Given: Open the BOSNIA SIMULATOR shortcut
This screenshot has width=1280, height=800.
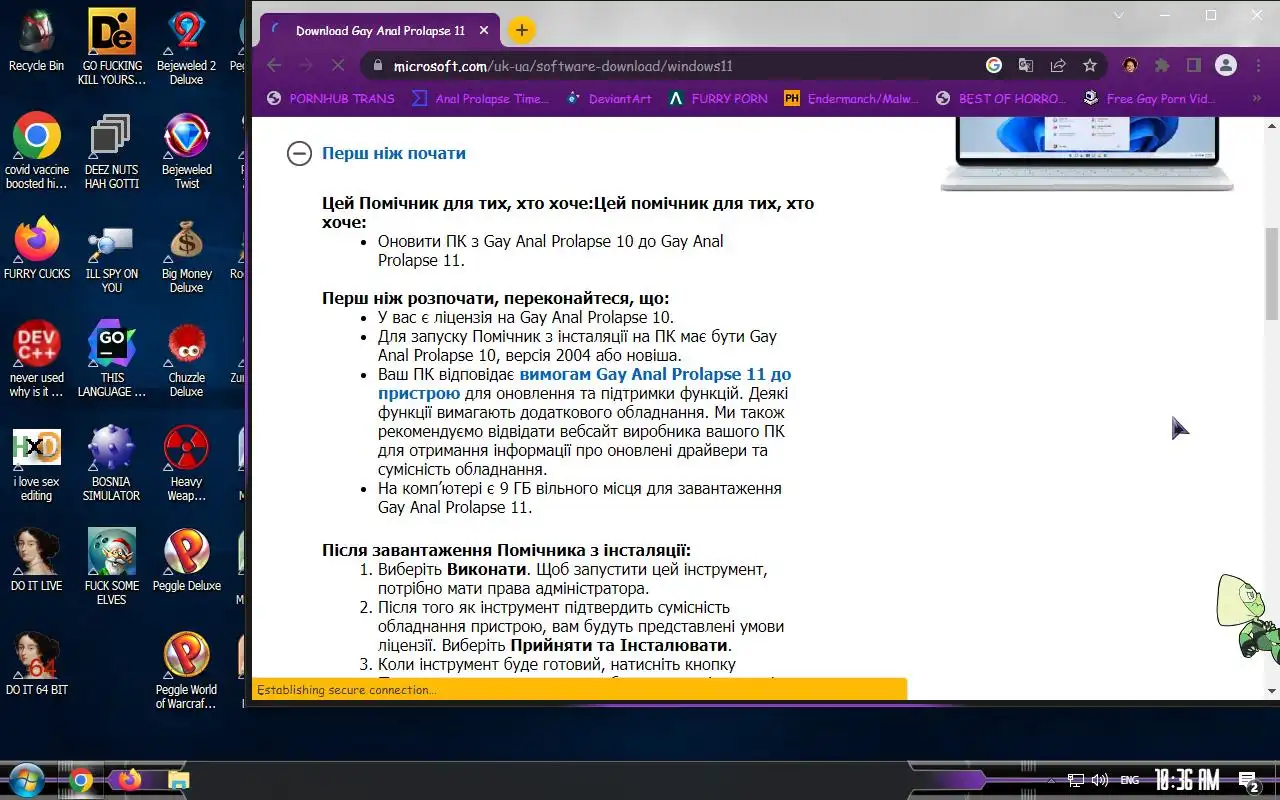Looking at the screenshot, I should [x=112, y=465].
